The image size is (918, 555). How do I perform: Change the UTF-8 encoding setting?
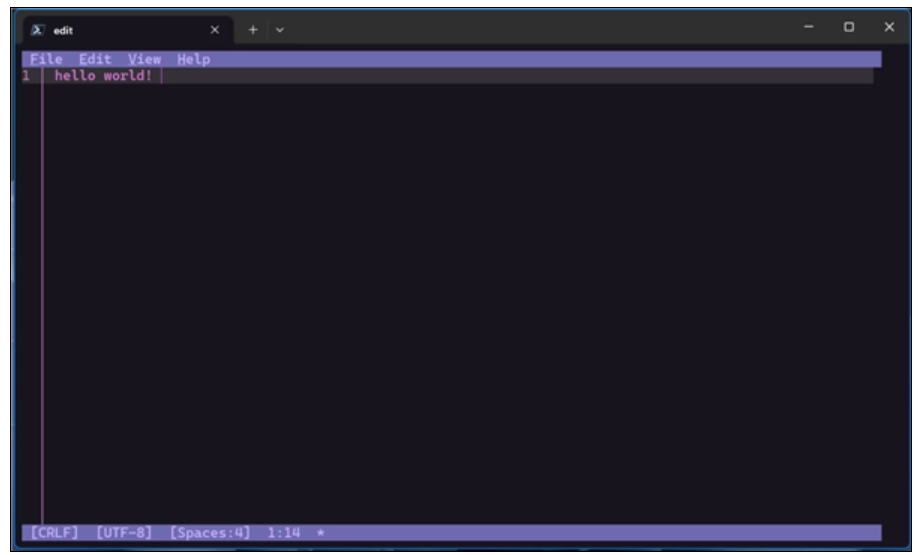124,533
